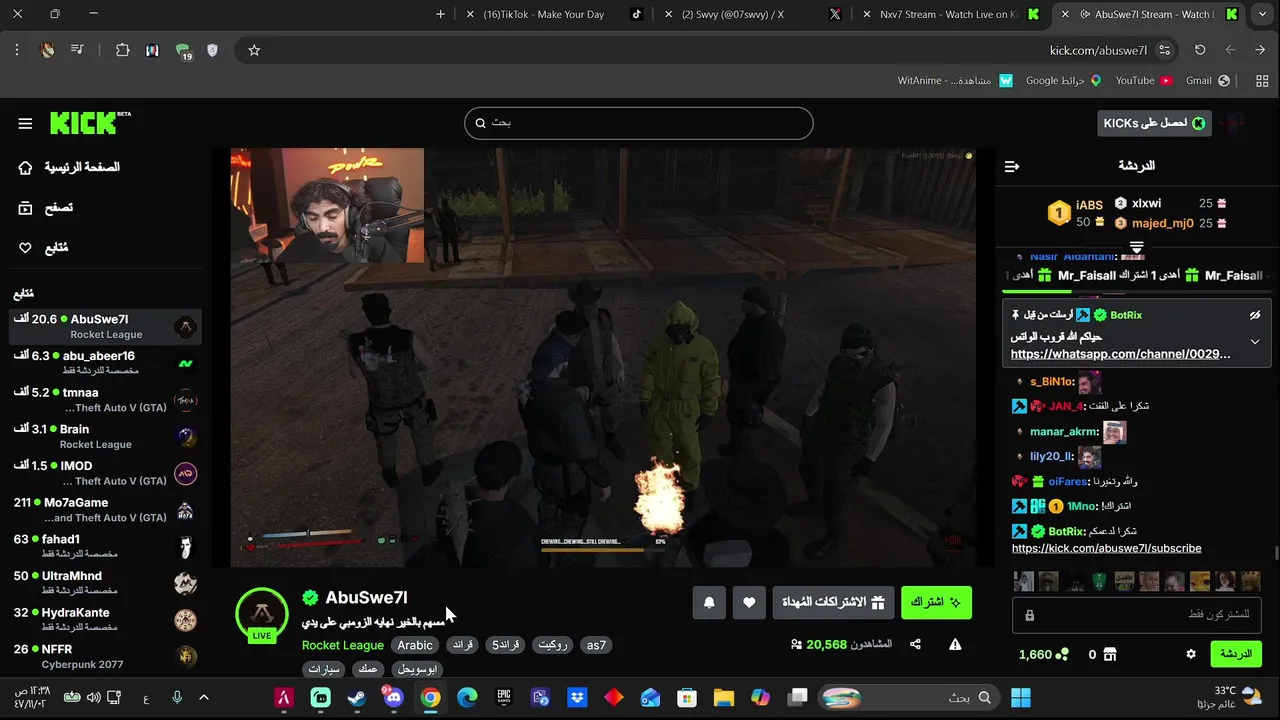The image size is (1280, 720).
Task: Click the microphone icon in system tray
Action: coord(177,697)
